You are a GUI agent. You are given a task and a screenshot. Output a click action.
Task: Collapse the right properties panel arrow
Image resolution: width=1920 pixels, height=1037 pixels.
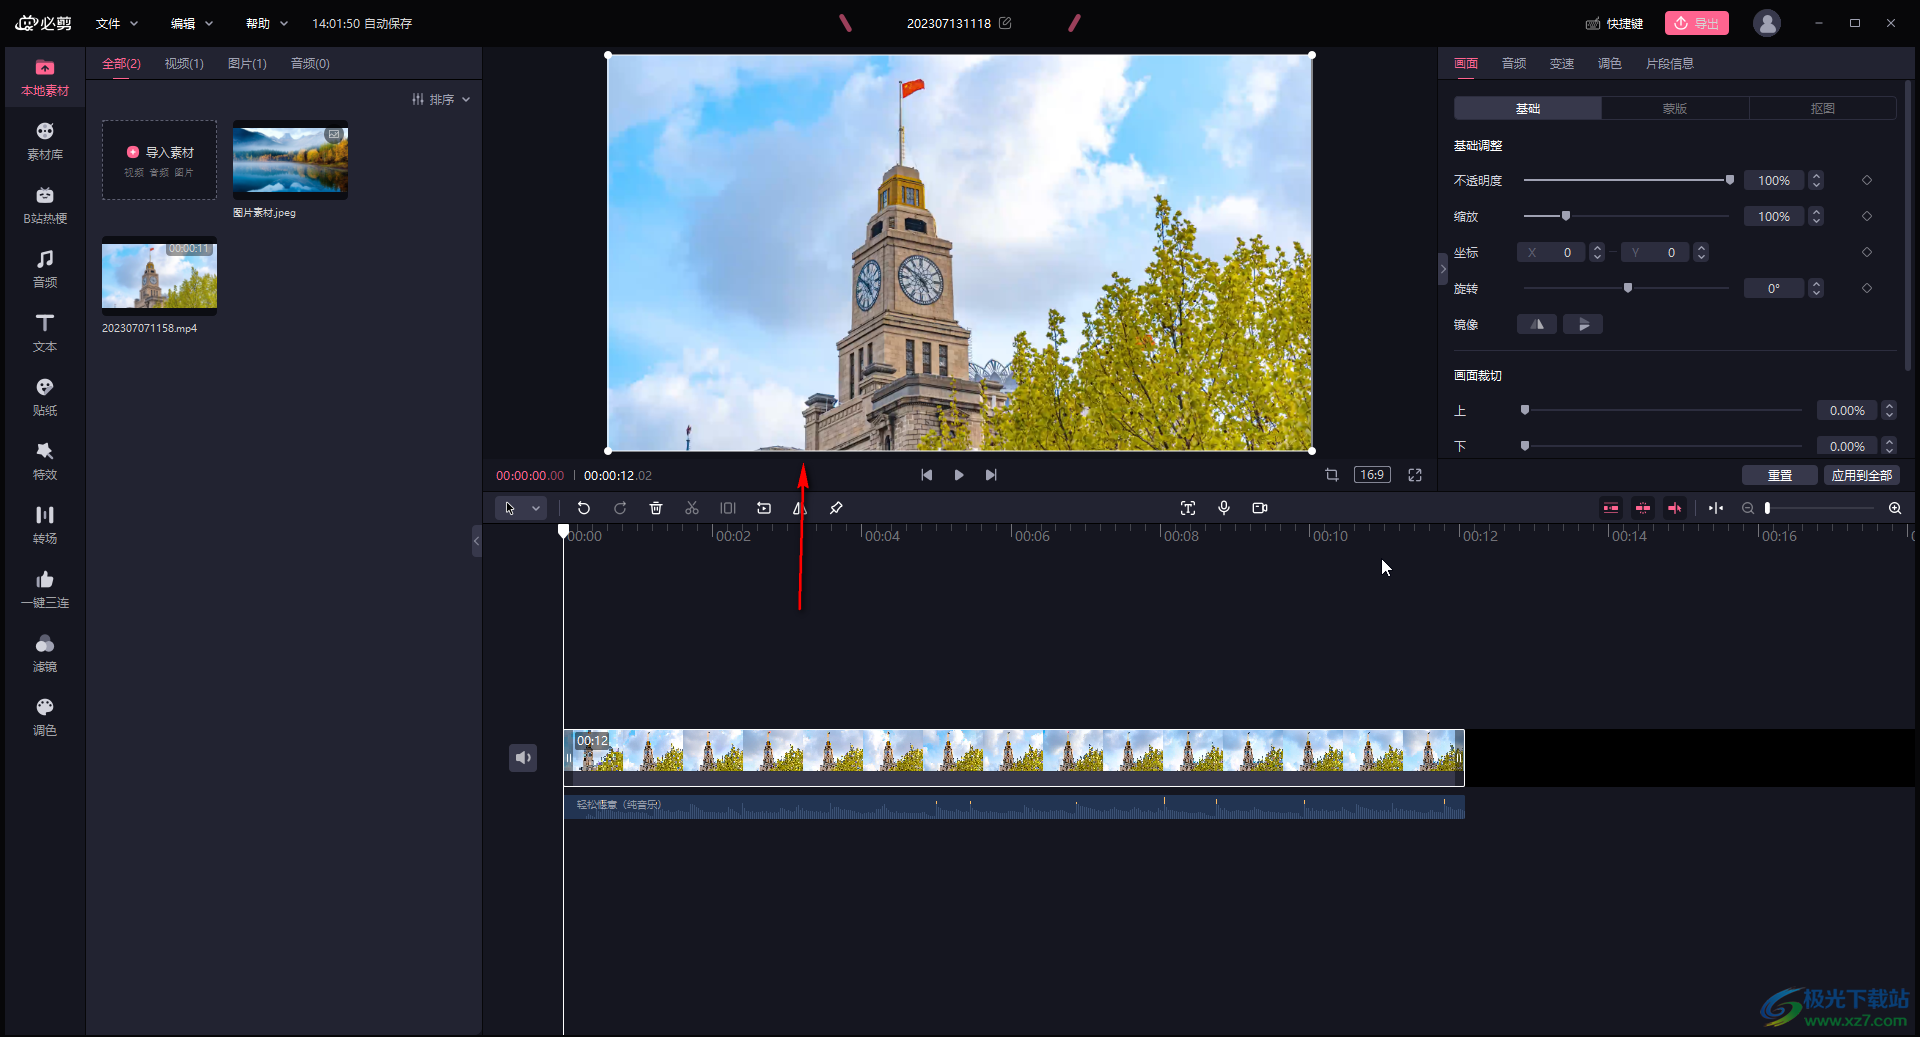tap(1443, 269)
